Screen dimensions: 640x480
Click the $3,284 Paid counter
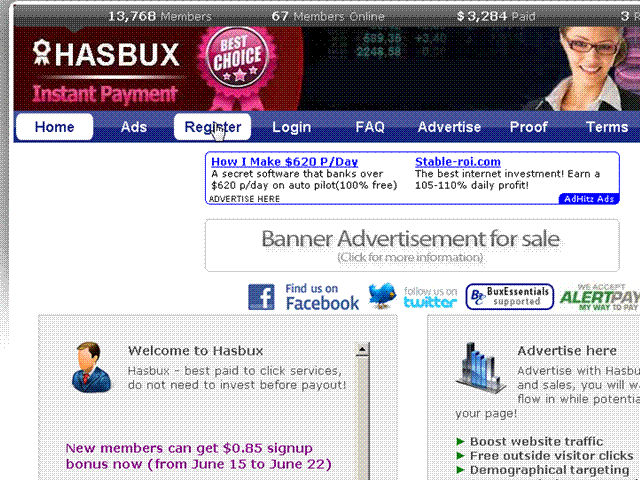pos(496,16)
